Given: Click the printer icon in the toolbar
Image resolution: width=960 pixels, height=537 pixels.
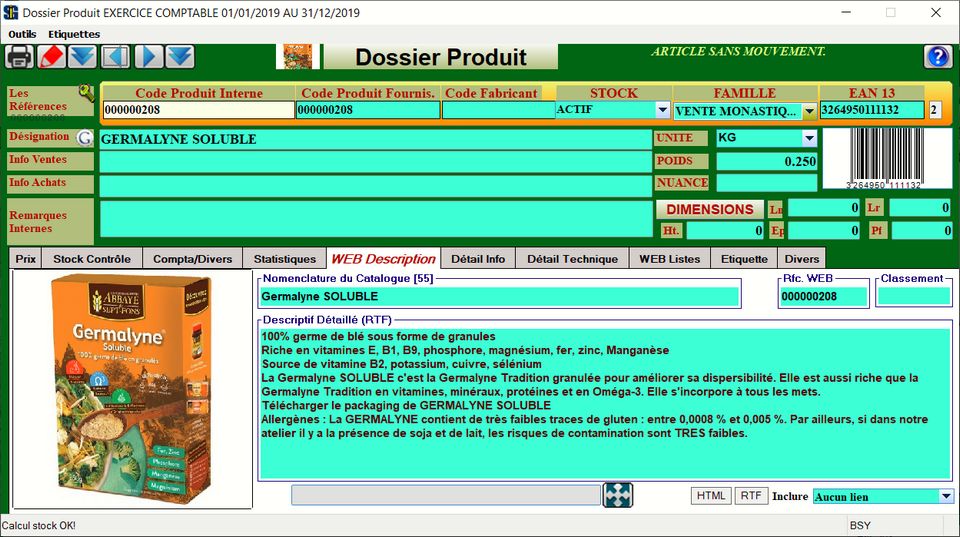Looking at the screenshot, I should (20, 57).
